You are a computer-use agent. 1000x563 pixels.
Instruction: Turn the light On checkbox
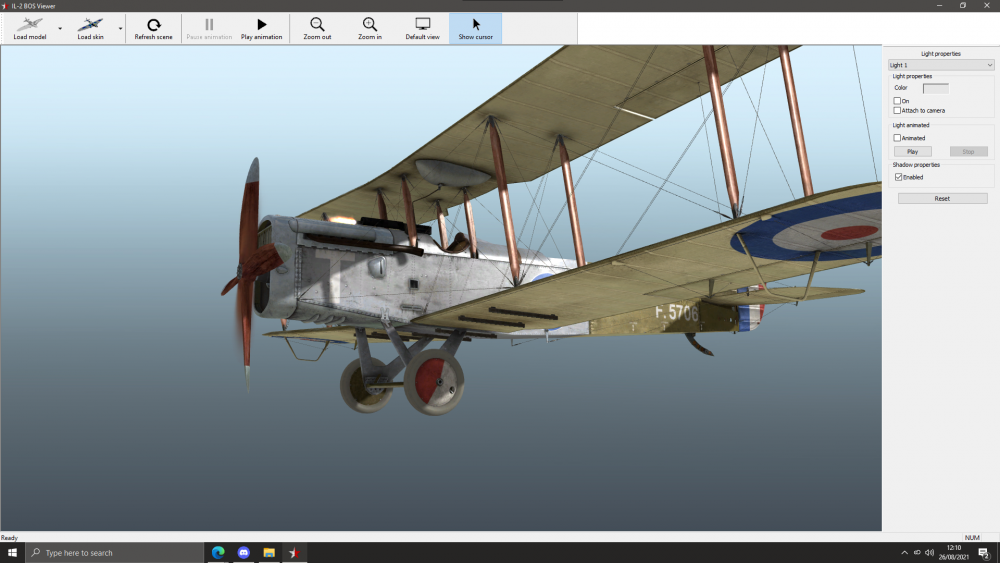coord(898,101)
